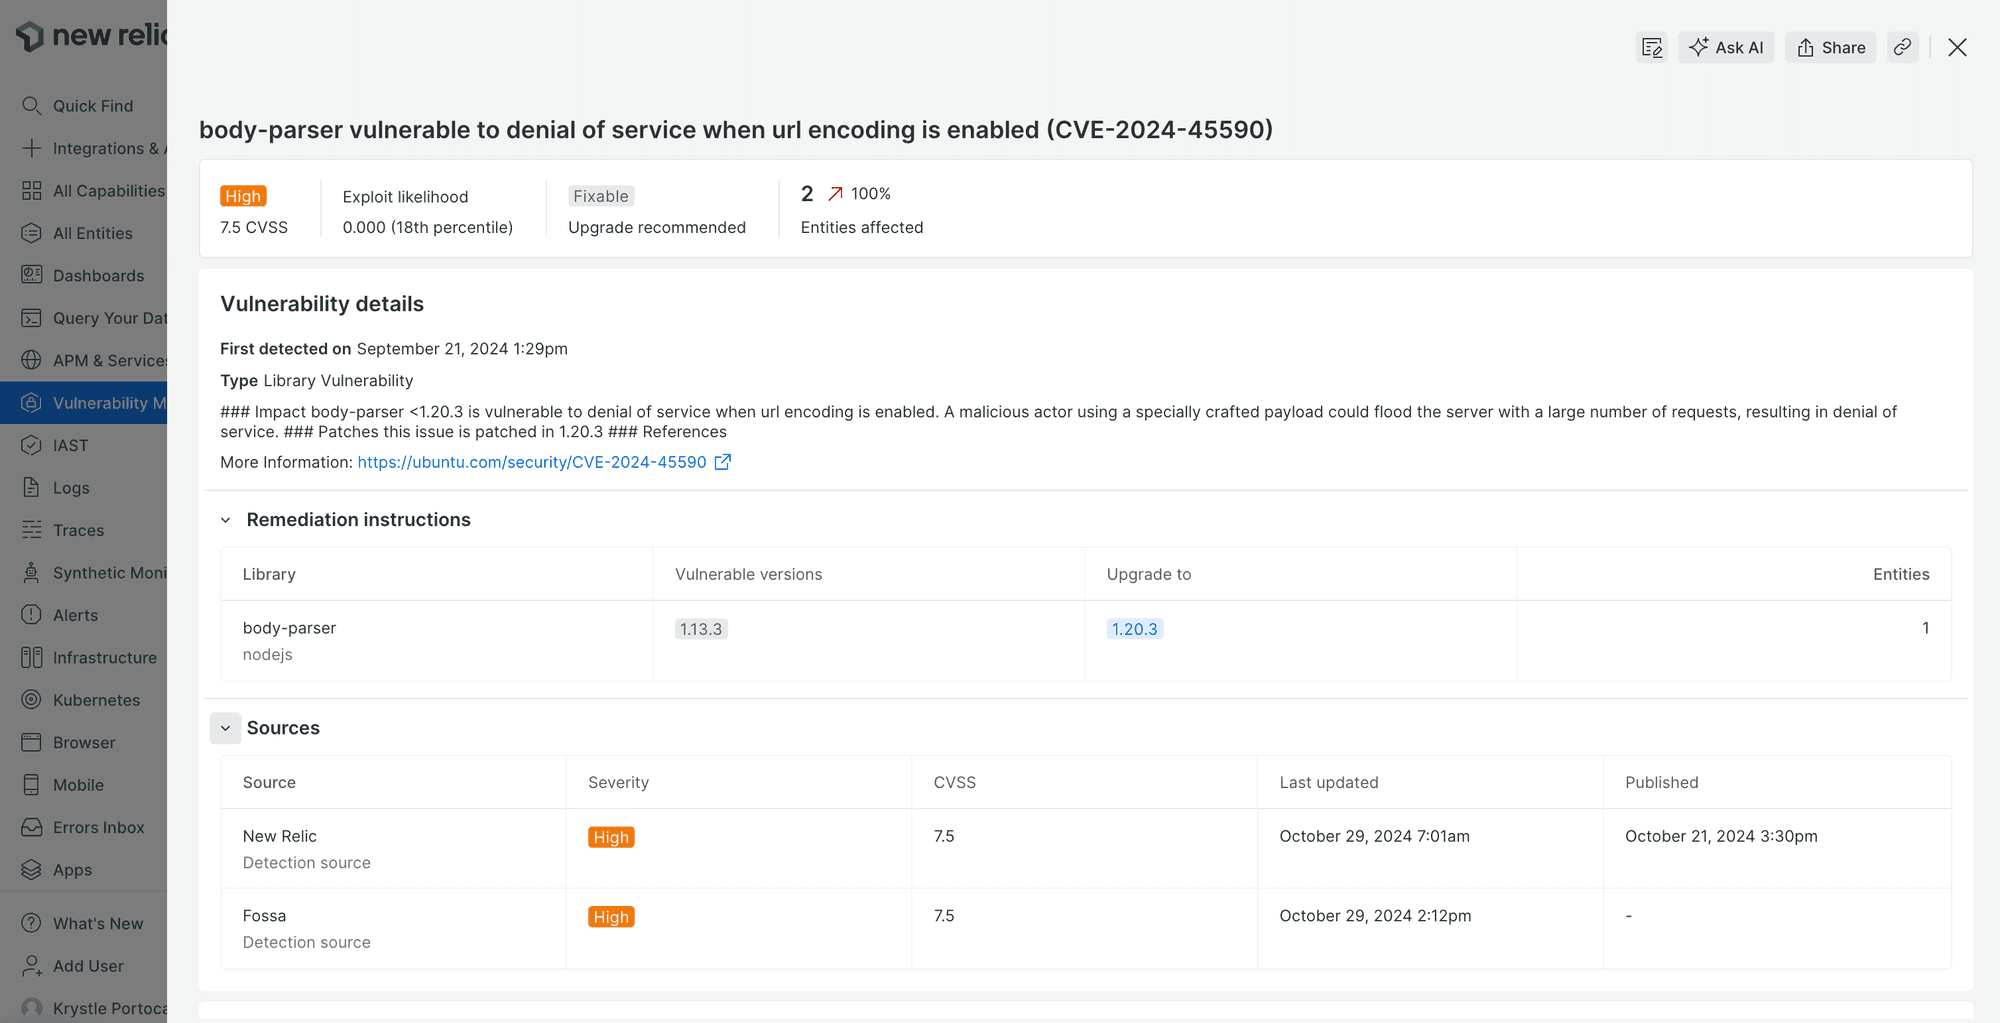
Task: Open Quick Find in the sidebar
Action: point(92,105)
